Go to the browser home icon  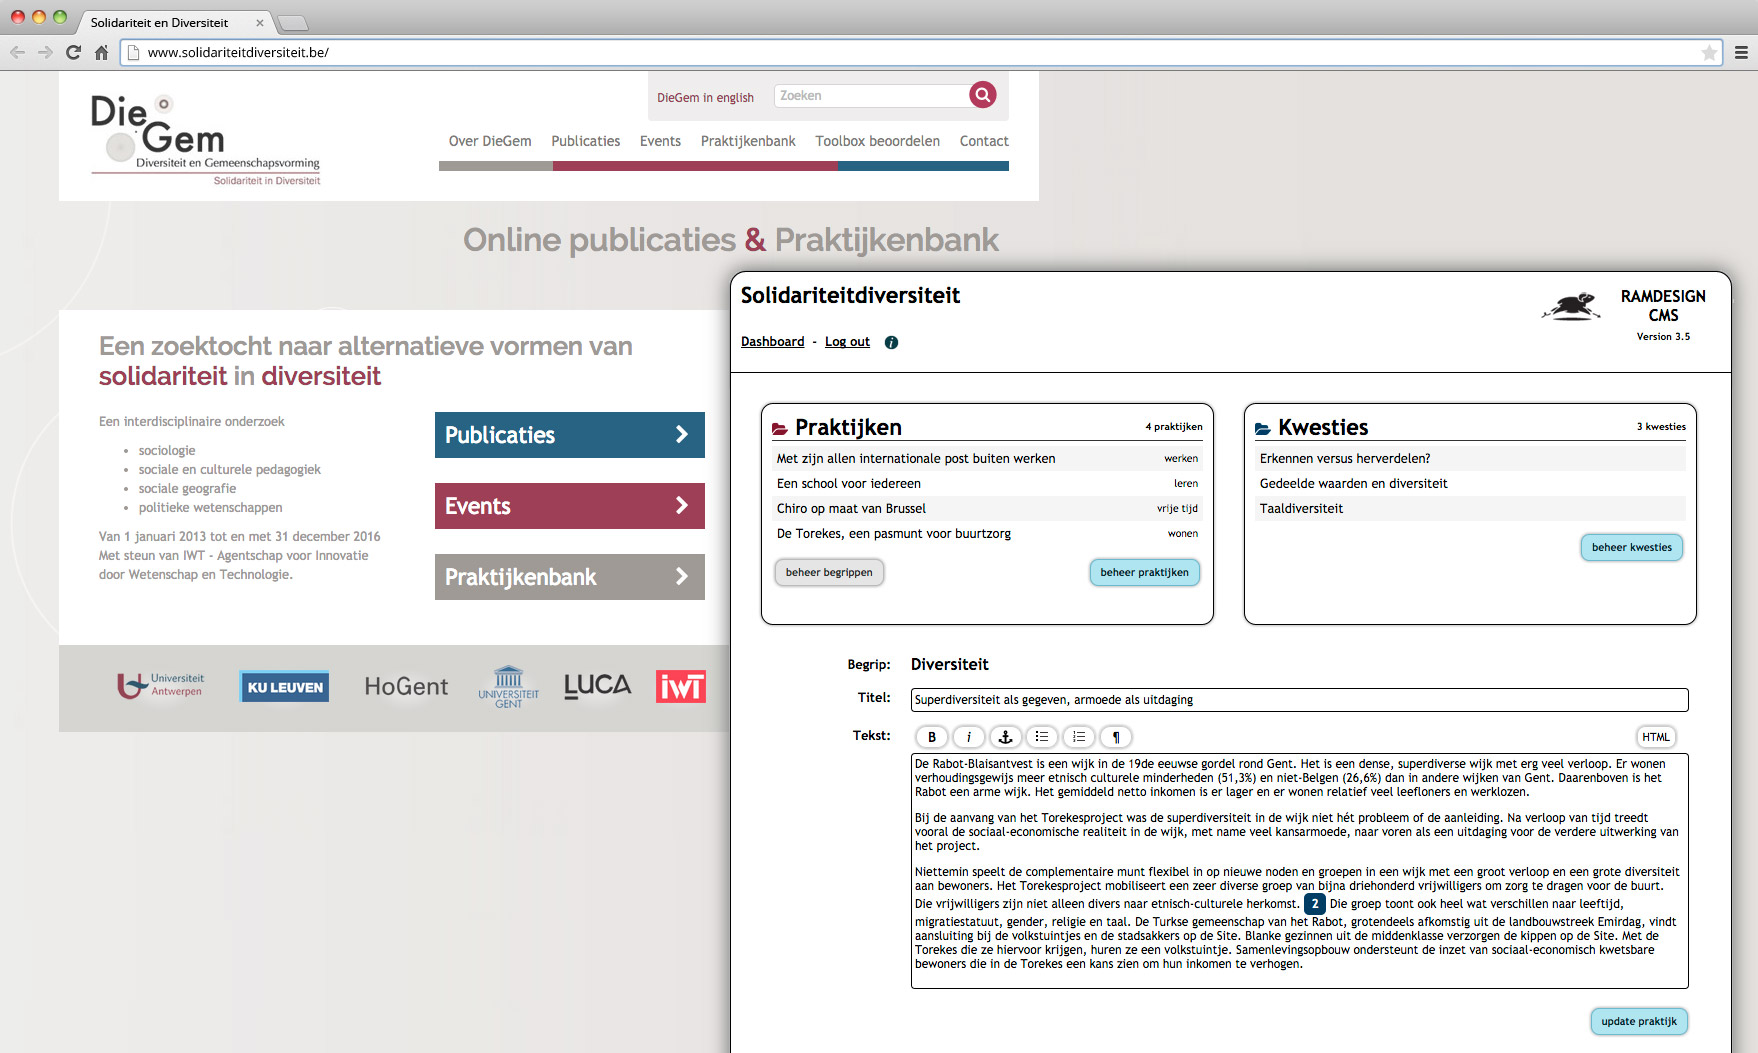click(x=101, y=52)
